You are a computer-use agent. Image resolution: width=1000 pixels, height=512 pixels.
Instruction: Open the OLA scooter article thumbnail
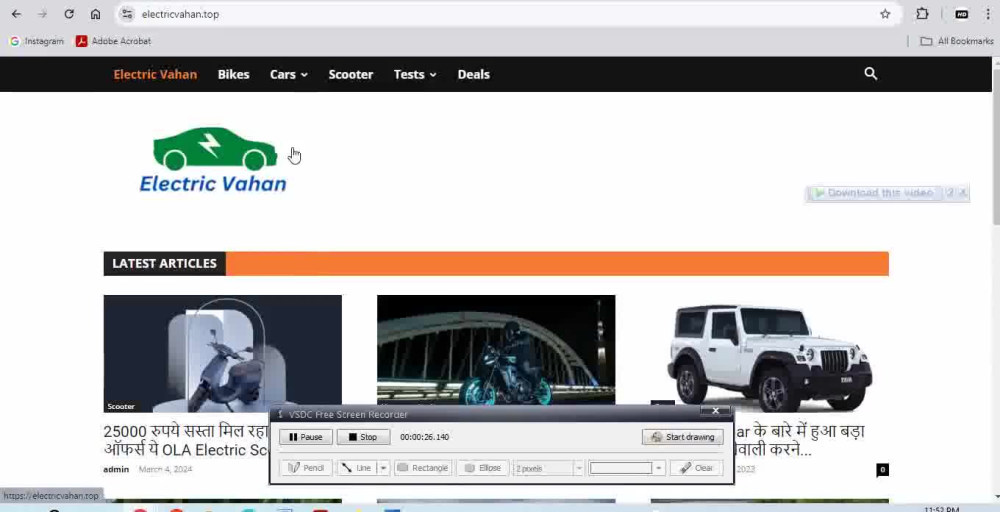pos(223,353)
